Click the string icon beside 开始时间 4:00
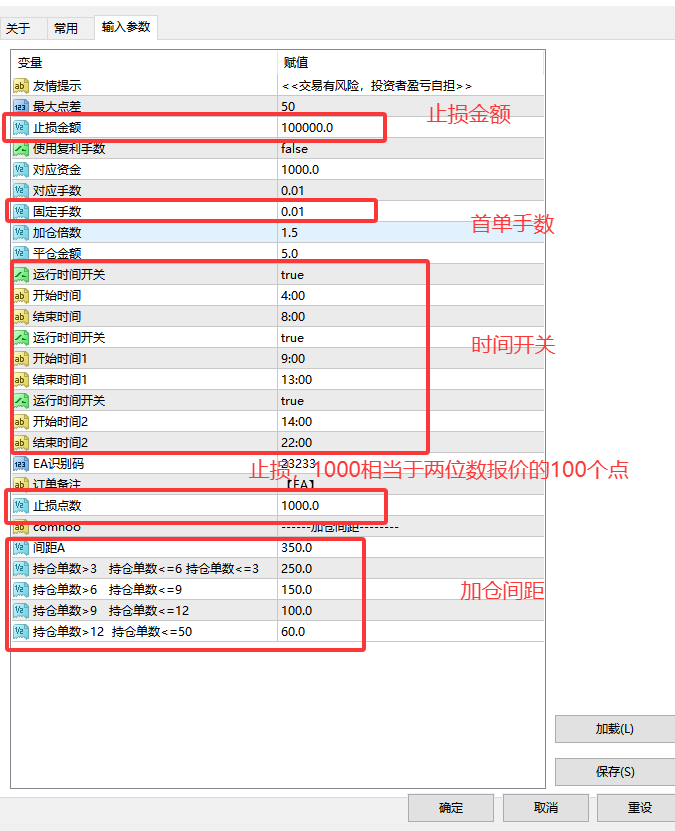The width and height of the screenshot is (675, 831). point(20,296)
